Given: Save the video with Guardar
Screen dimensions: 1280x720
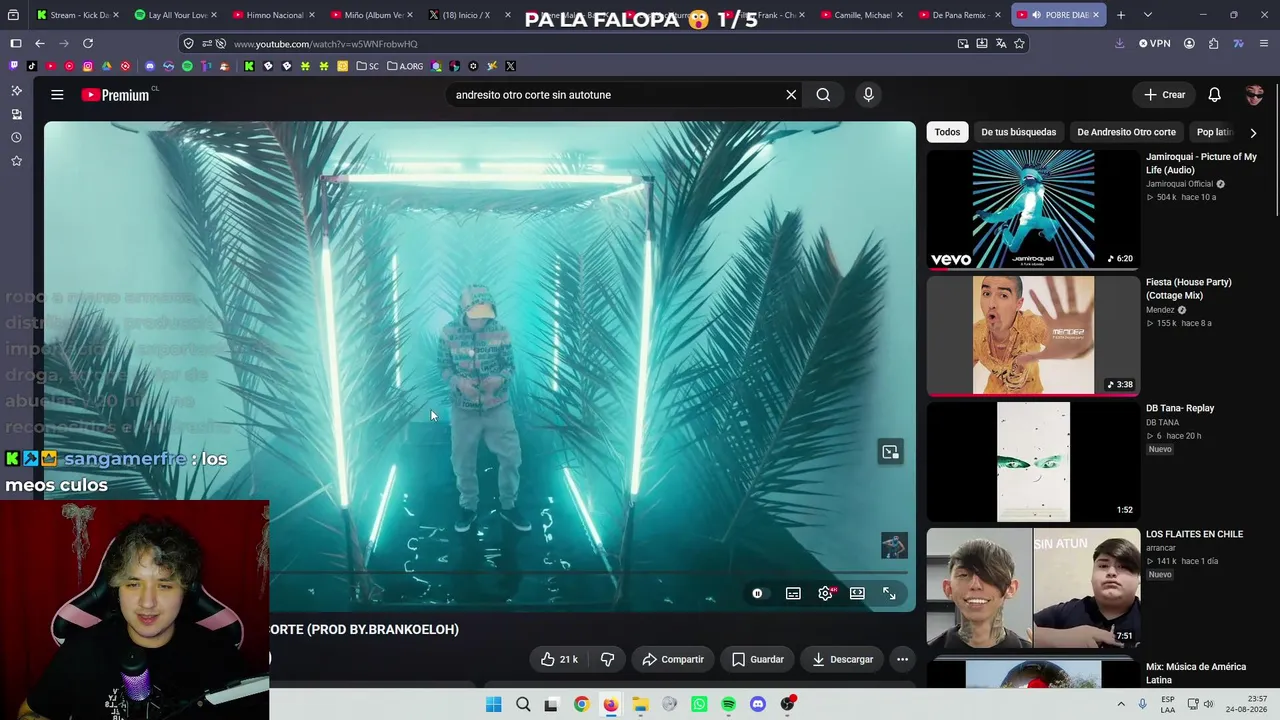Looking at the screenshot, I should click(757, 659).
